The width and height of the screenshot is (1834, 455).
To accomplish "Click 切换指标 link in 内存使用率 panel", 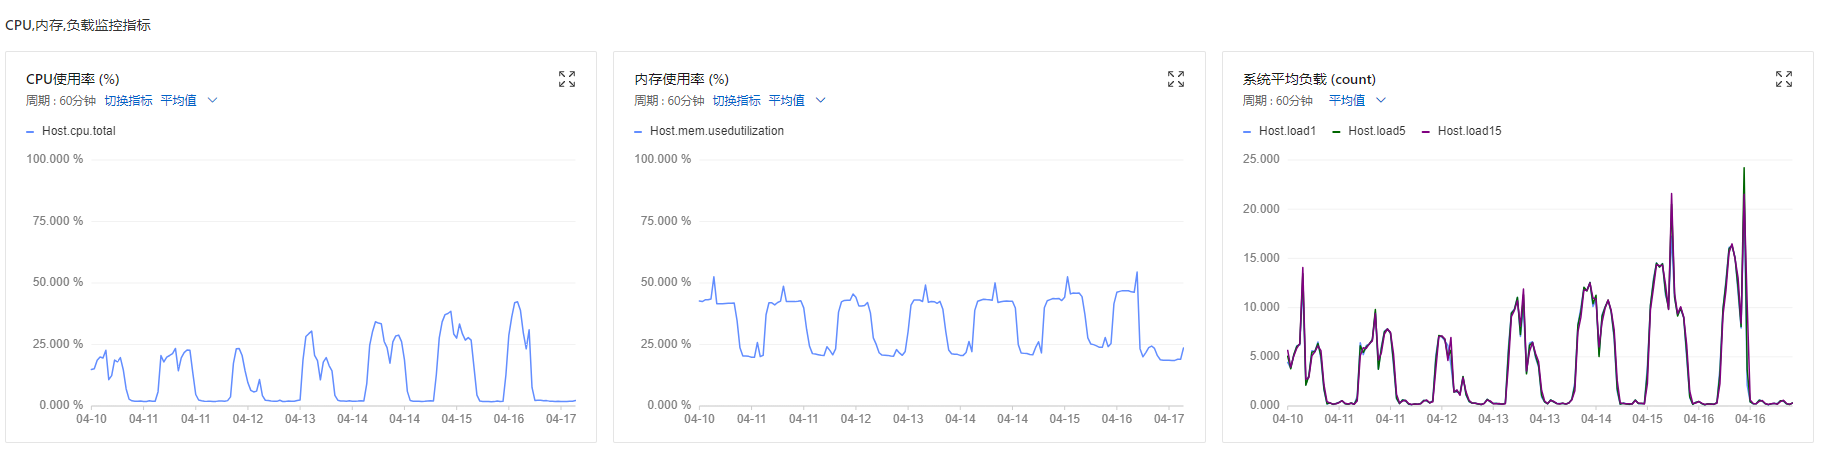I will (x=736, y=101).
